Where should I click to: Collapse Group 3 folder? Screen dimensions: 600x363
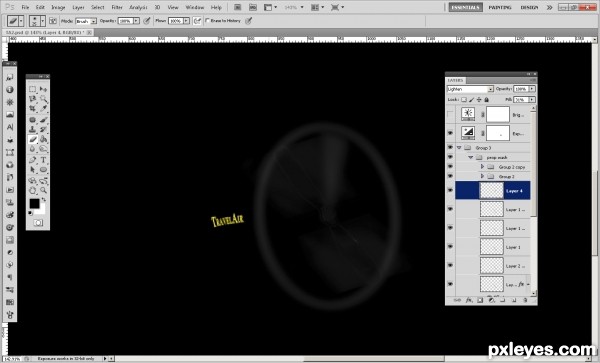pyautogui.click(x=459, y=148)
